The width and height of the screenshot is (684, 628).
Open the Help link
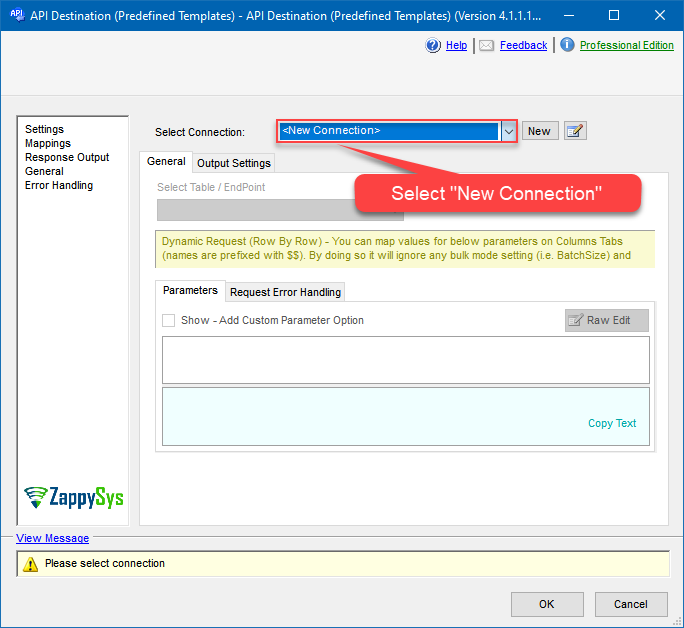pyautogui.click(x=456, y=45)
